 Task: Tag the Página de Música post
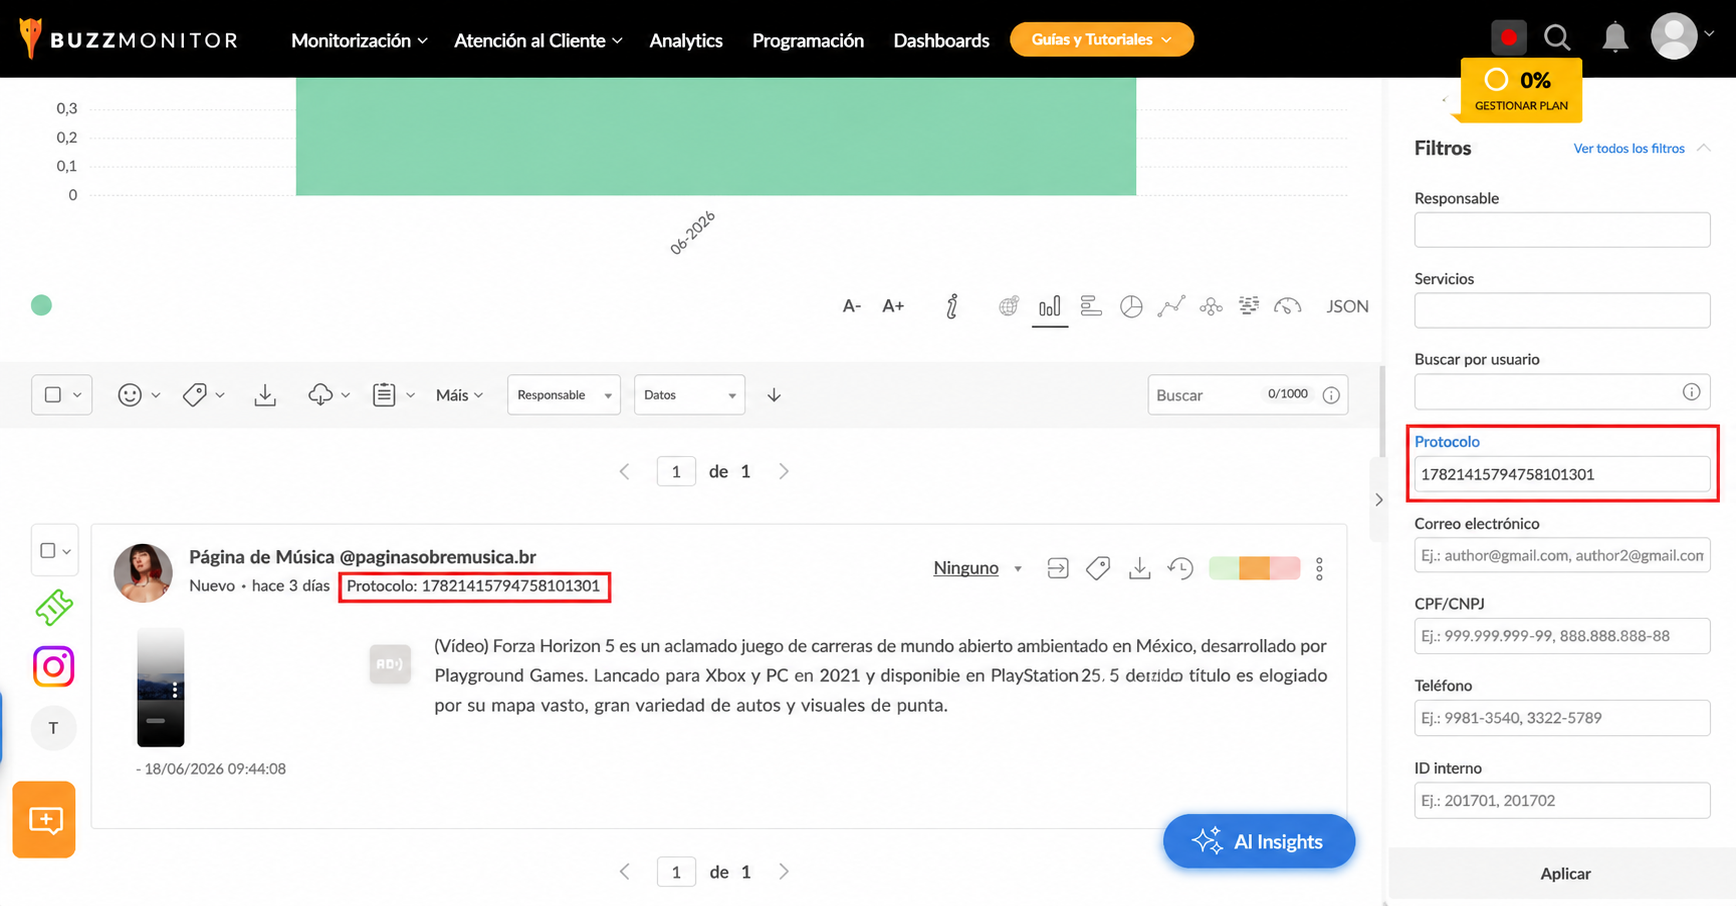[x=1098, y=568]
